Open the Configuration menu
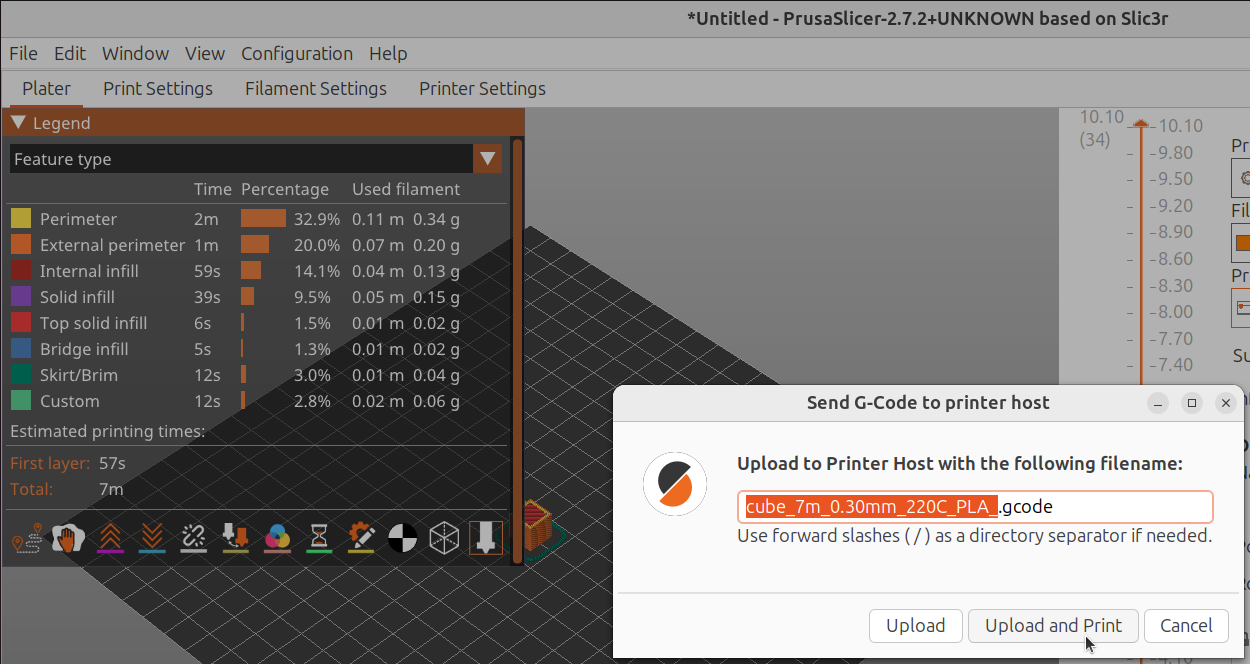1250x664 pixels. tap(297, 53)
